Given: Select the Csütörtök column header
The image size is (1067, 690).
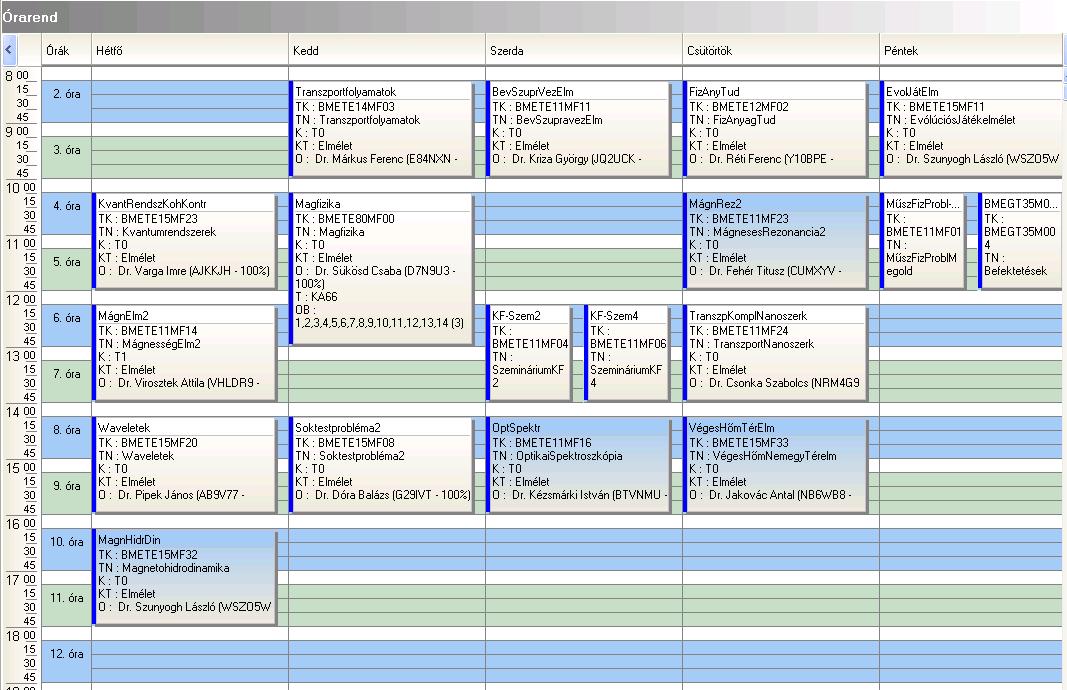Looking at the screenshot, I should pos(781,50).
